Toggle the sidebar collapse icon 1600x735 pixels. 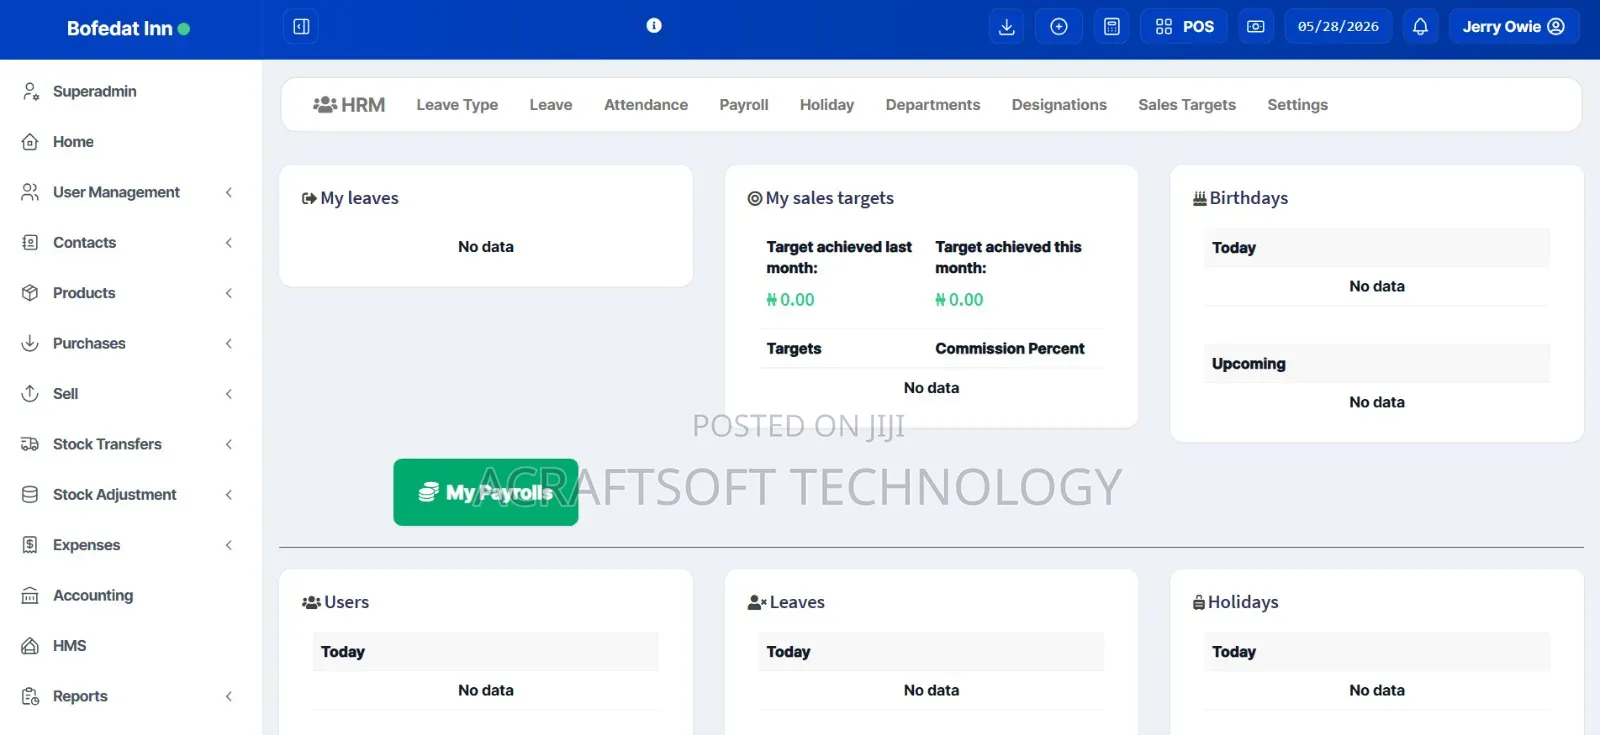click(301, 27)
